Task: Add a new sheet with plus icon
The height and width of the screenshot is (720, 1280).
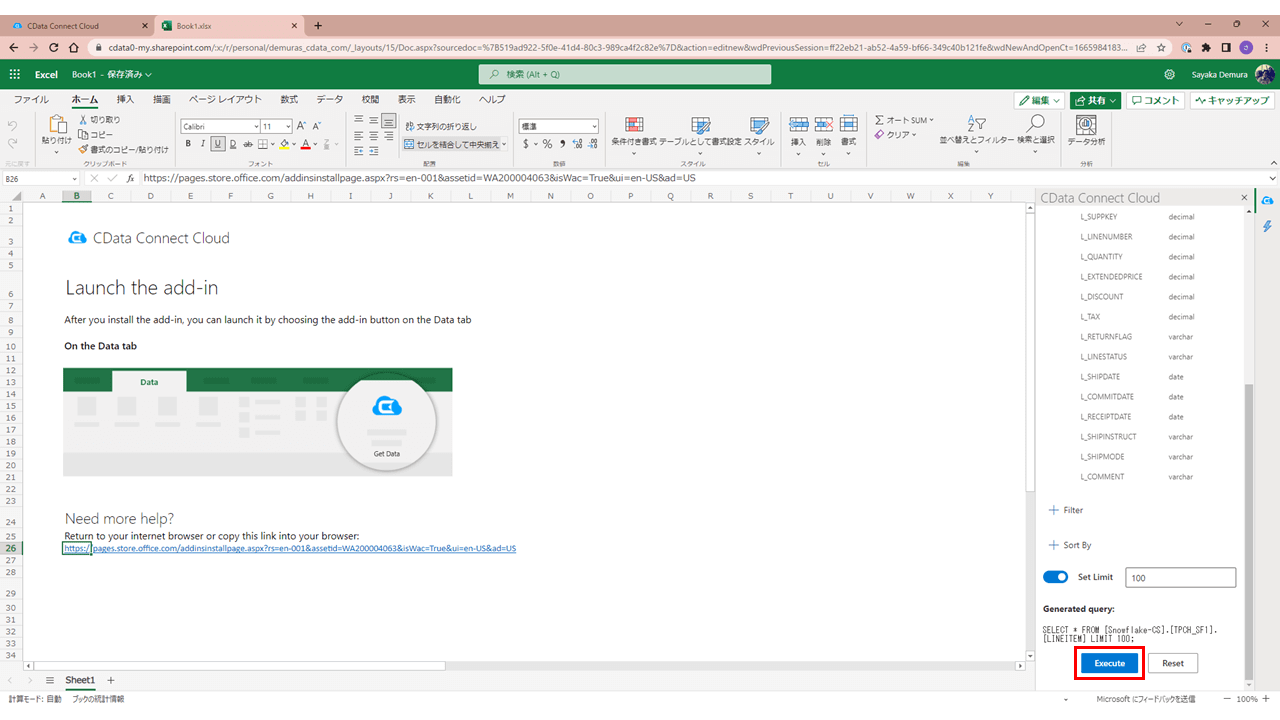Action: tap(111, 680)
